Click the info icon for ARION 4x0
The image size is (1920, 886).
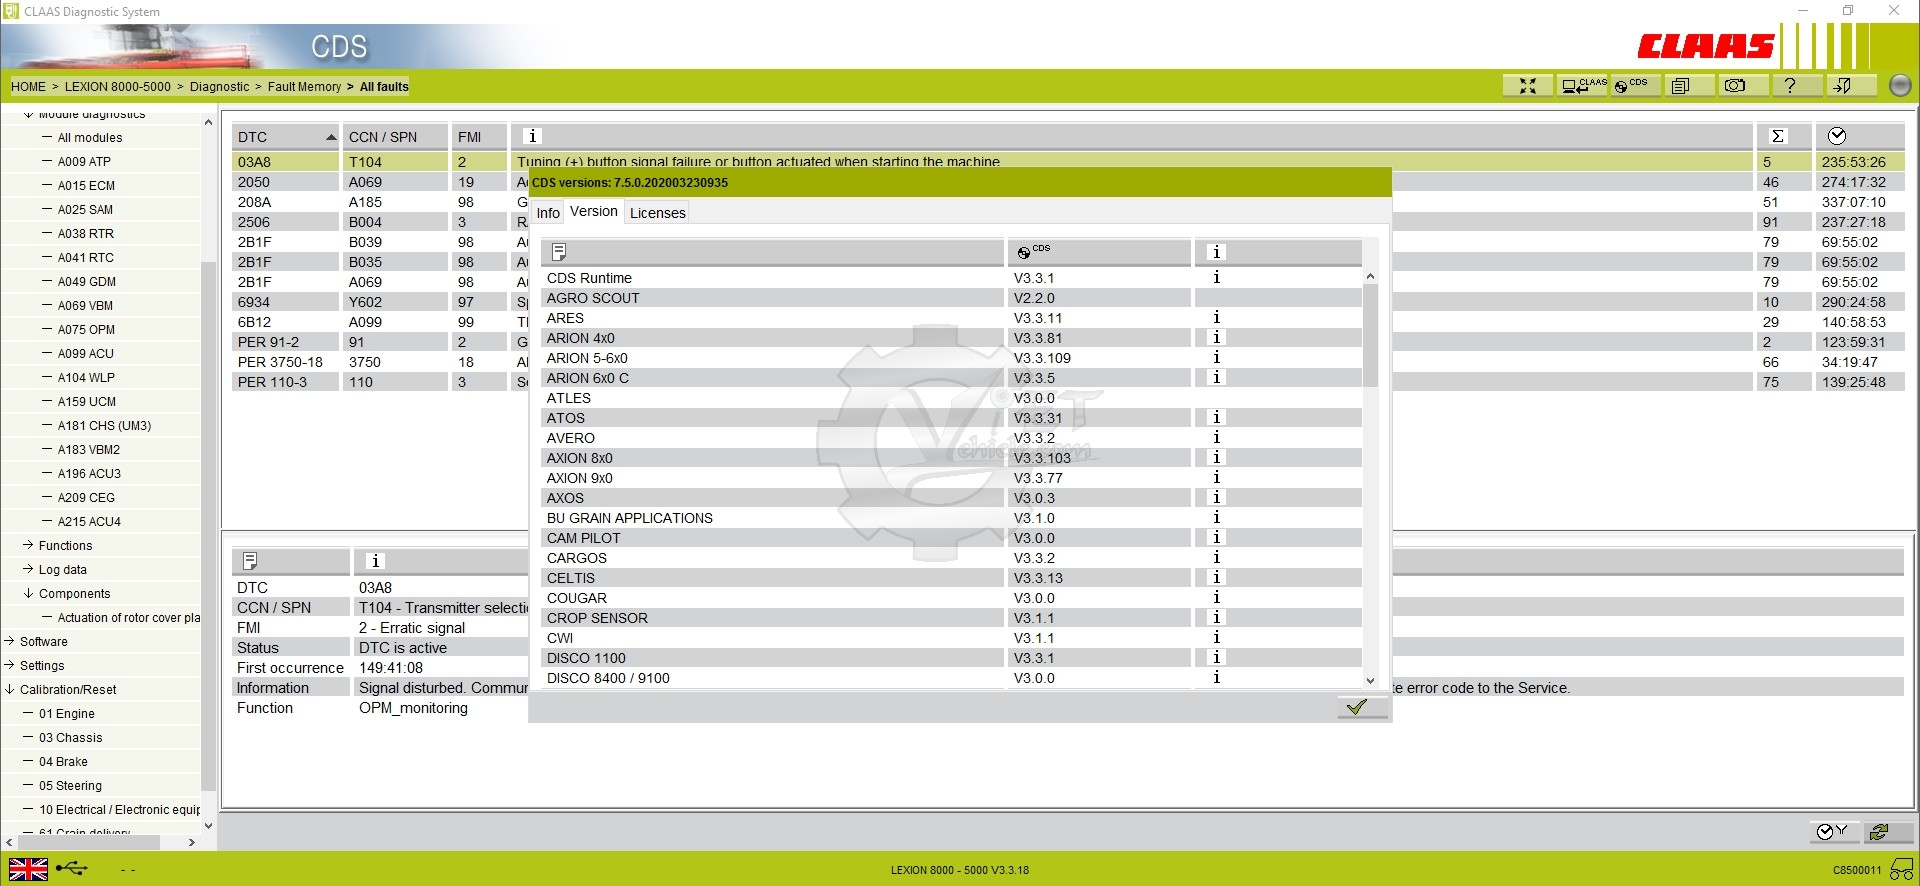coord(1216,338)
